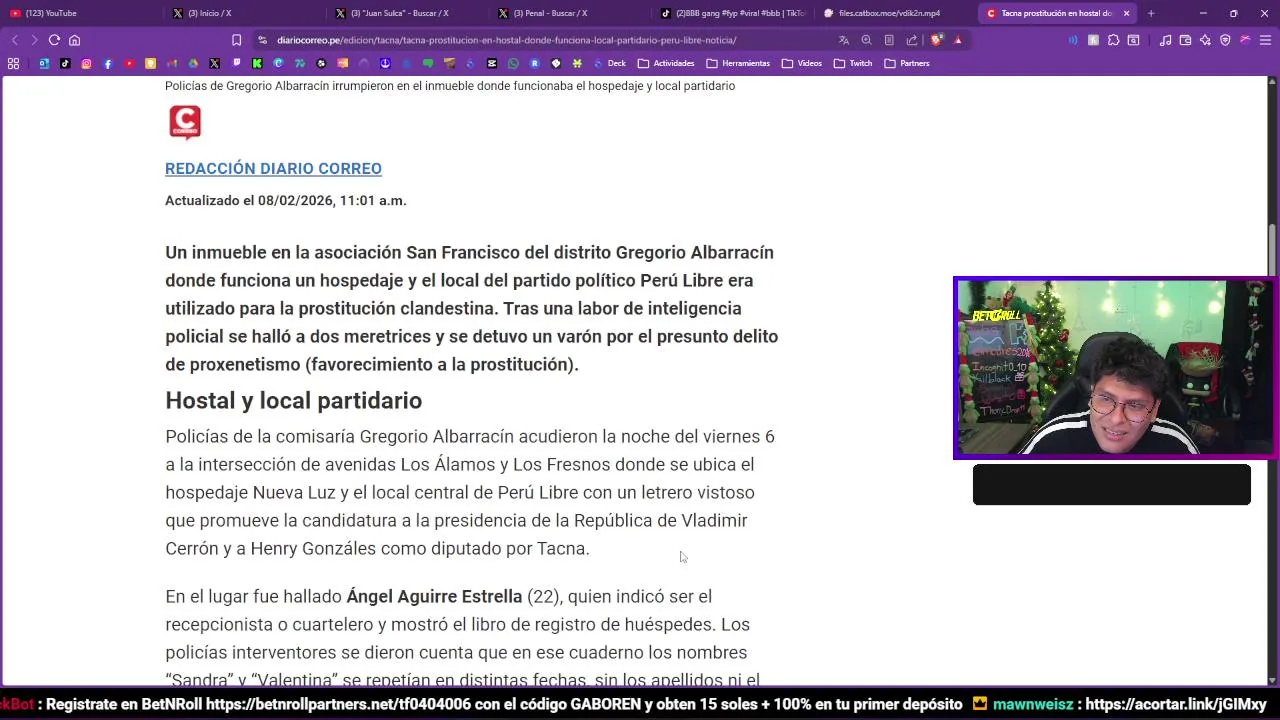This screenshot has width=1280, height=720.
Task: Open Brave Rewards triangle icon
Action: coord(957,40)
